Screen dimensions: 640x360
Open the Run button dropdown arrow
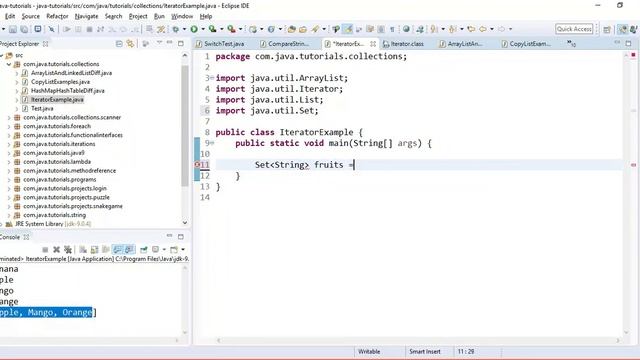point(203,29)
